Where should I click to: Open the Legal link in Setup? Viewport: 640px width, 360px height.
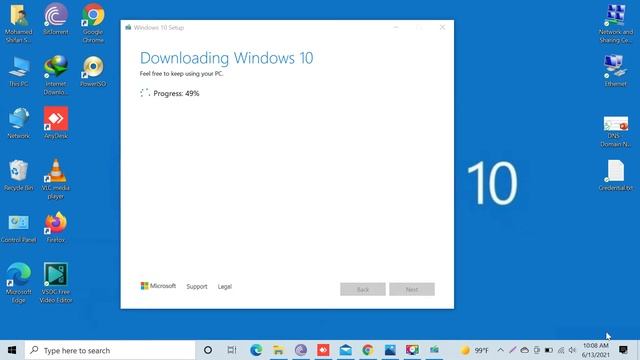[x=224, y=287]
